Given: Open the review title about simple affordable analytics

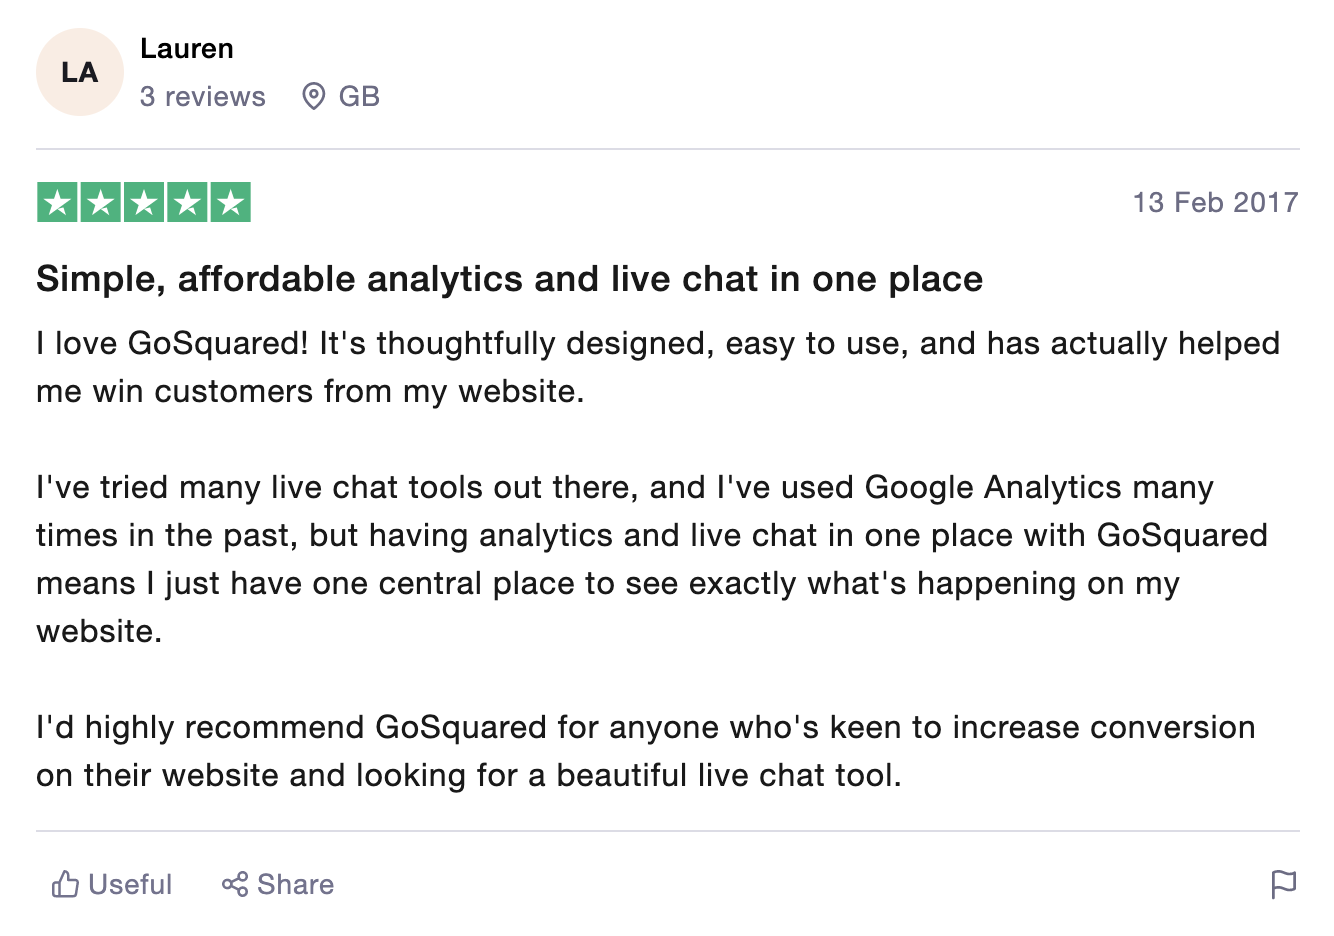Looking at the screenshot, I should [510, 278].
